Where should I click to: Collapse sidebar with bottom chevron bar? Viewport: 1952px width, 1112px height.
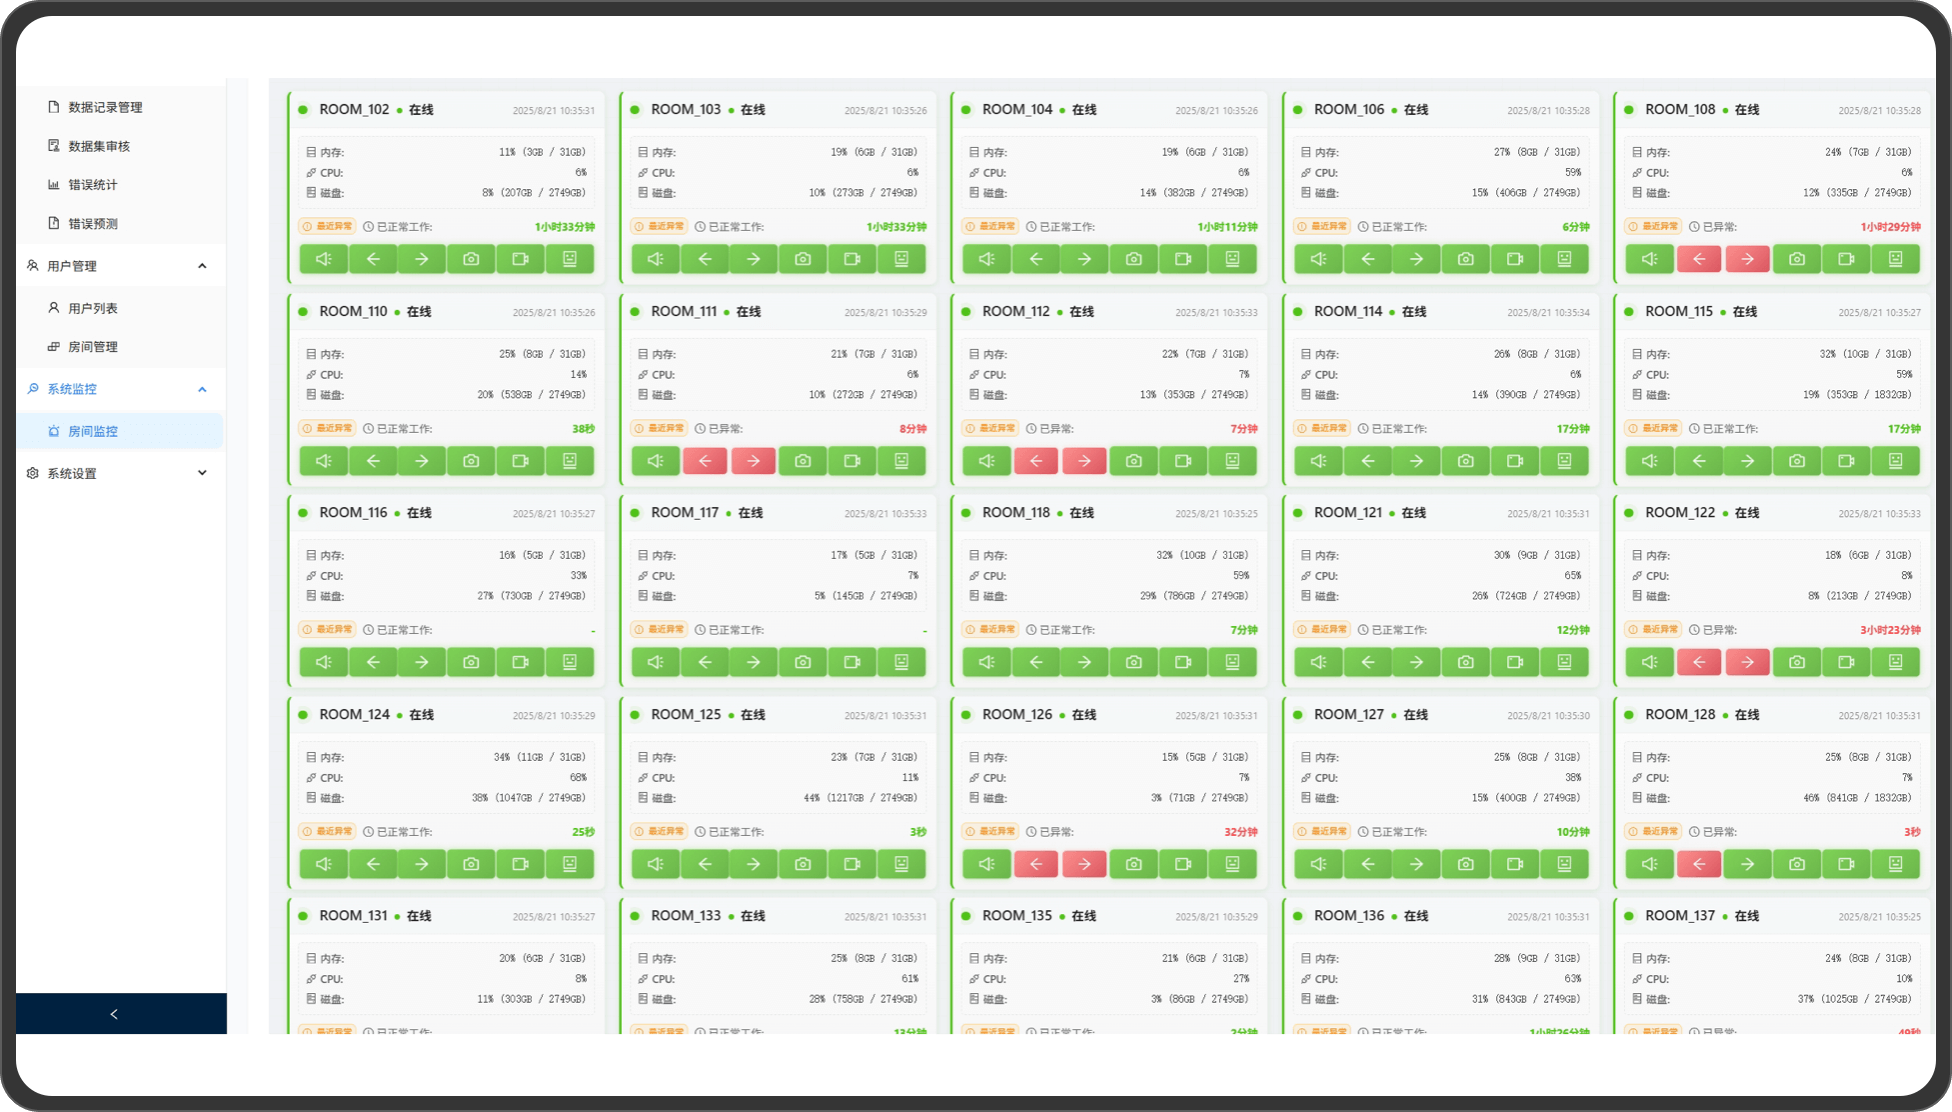pyautogui.click(x=114, y=1014)
